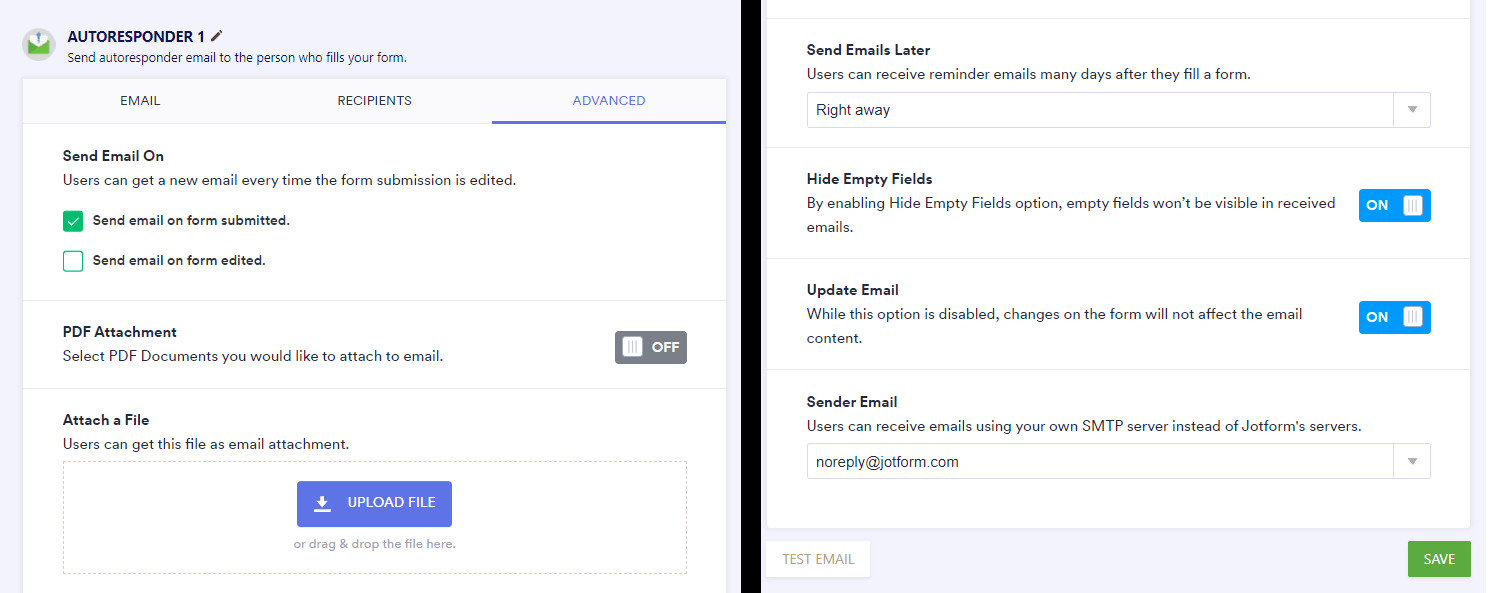Screen dimensions: 1496x593
Task: Disable the Hide Empty Fields toggle
Action: [x=1394, y=205]
